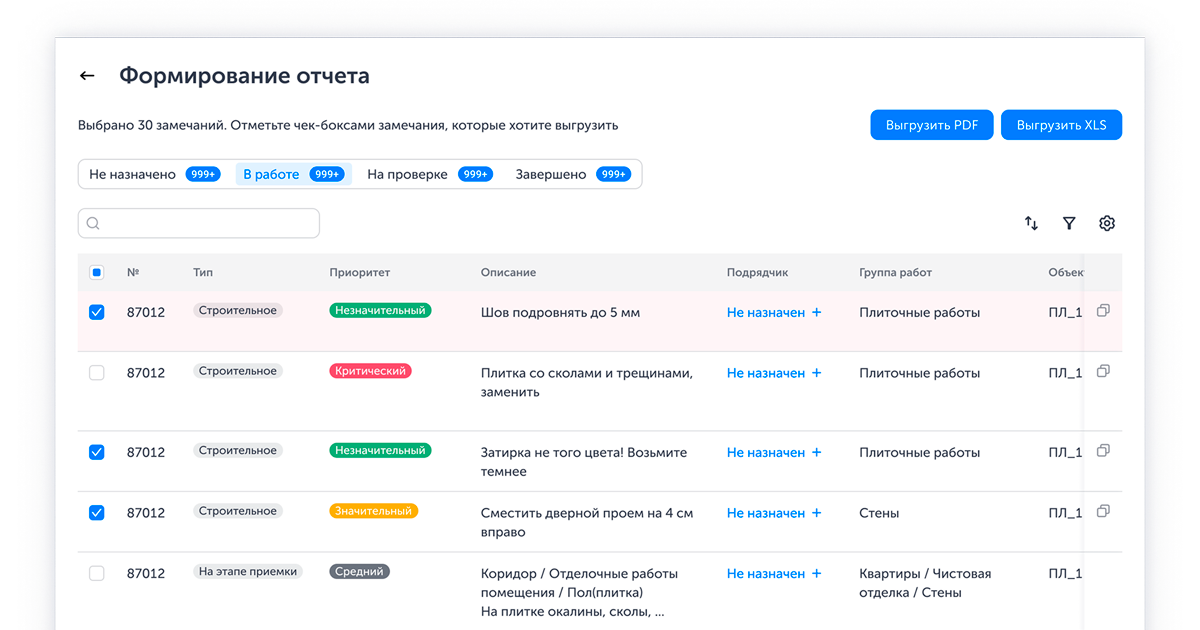Copy the remark "Затирка не того цвета"
Image resolution: width=1200 pixels, height=630 pixels.
(1103, 450)
